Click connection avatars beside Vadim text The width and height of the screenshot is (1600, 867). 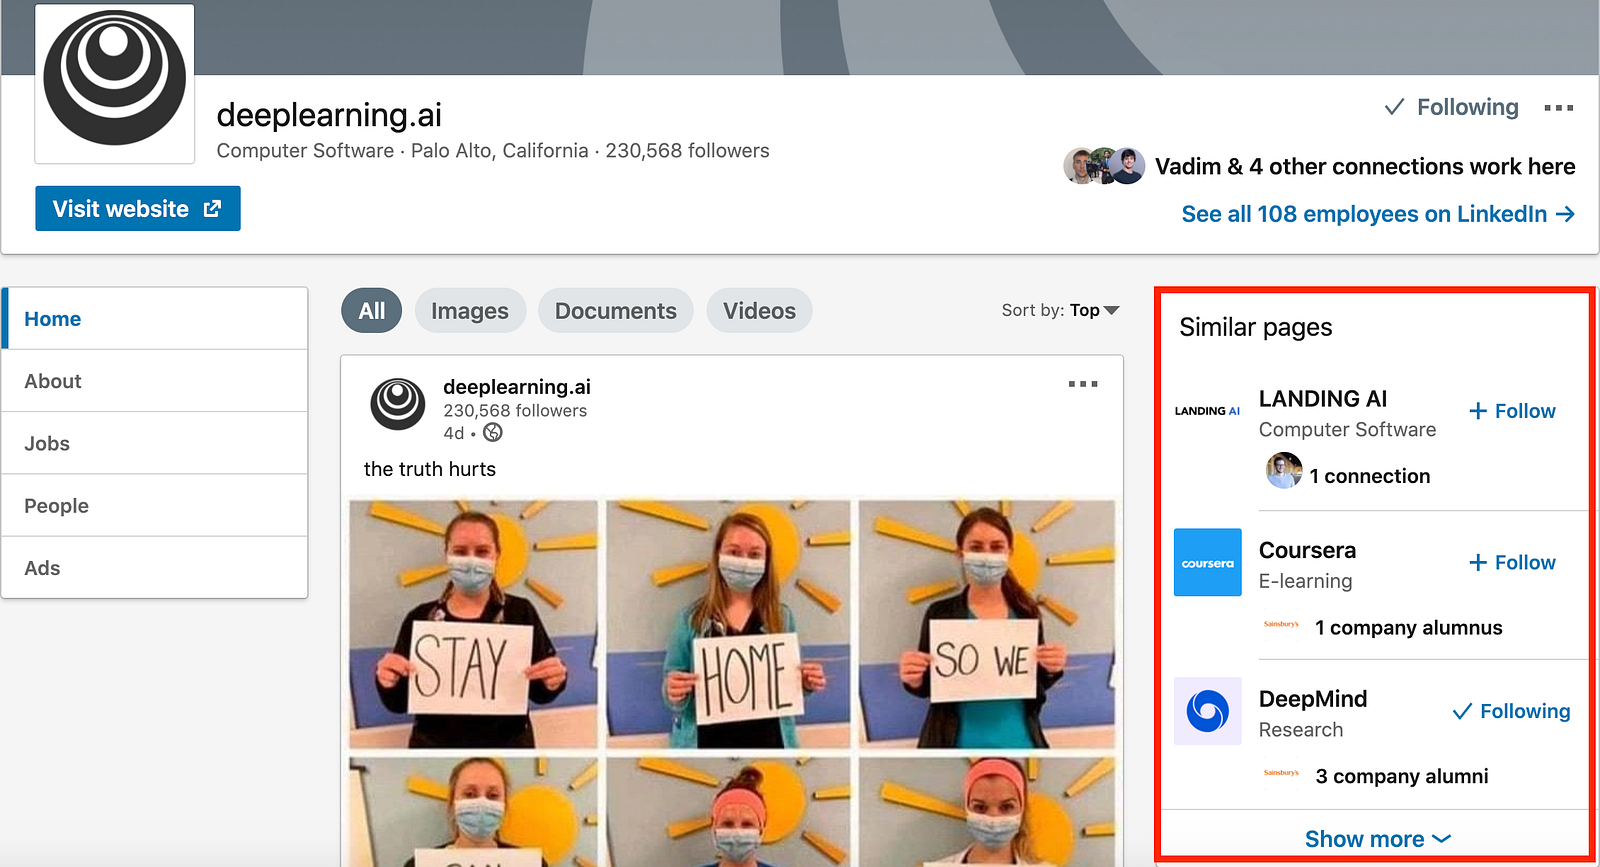click(1104, 166)
